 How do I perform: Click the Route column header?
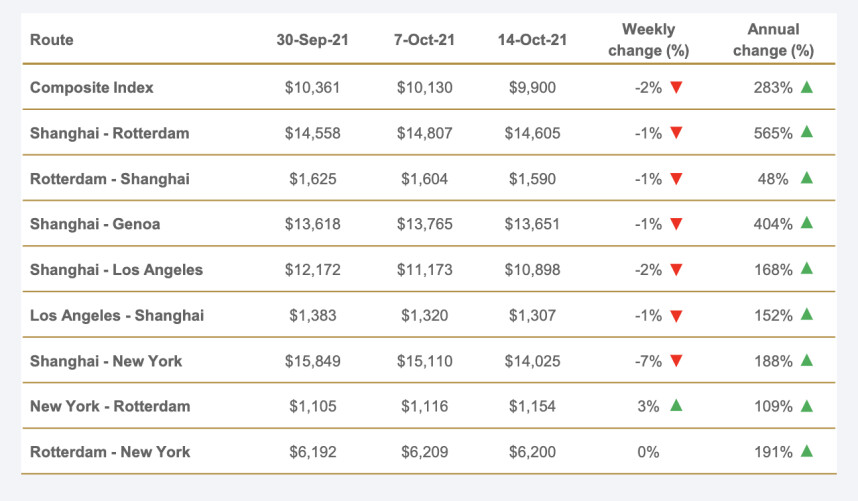pos(52,40)
